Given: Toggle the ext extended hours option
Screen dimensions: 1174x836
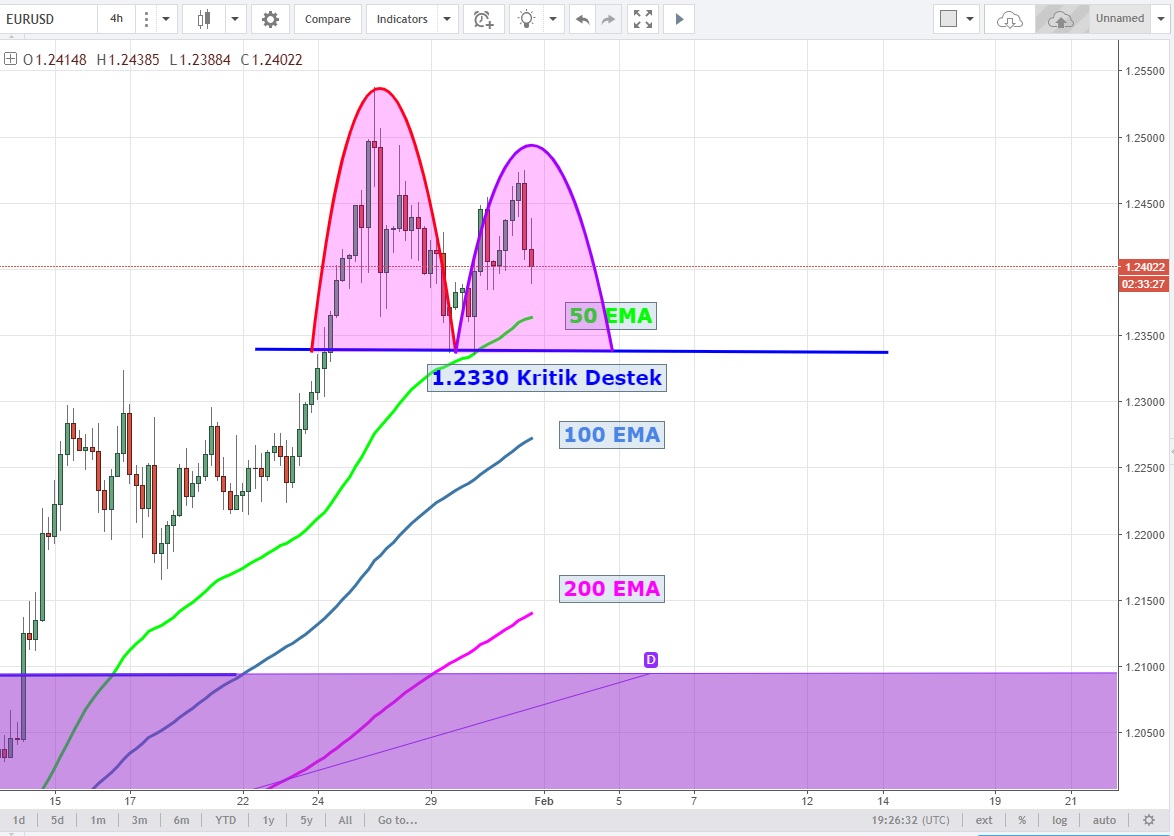Looking at the screenshot, I should point(984,820).
